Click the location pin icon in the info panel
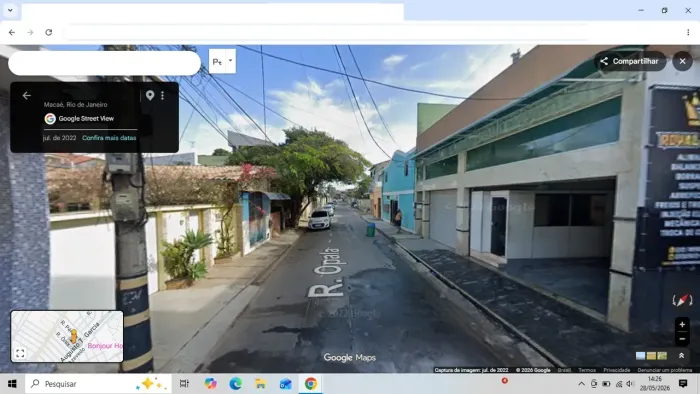 click(x=150, y=95)
